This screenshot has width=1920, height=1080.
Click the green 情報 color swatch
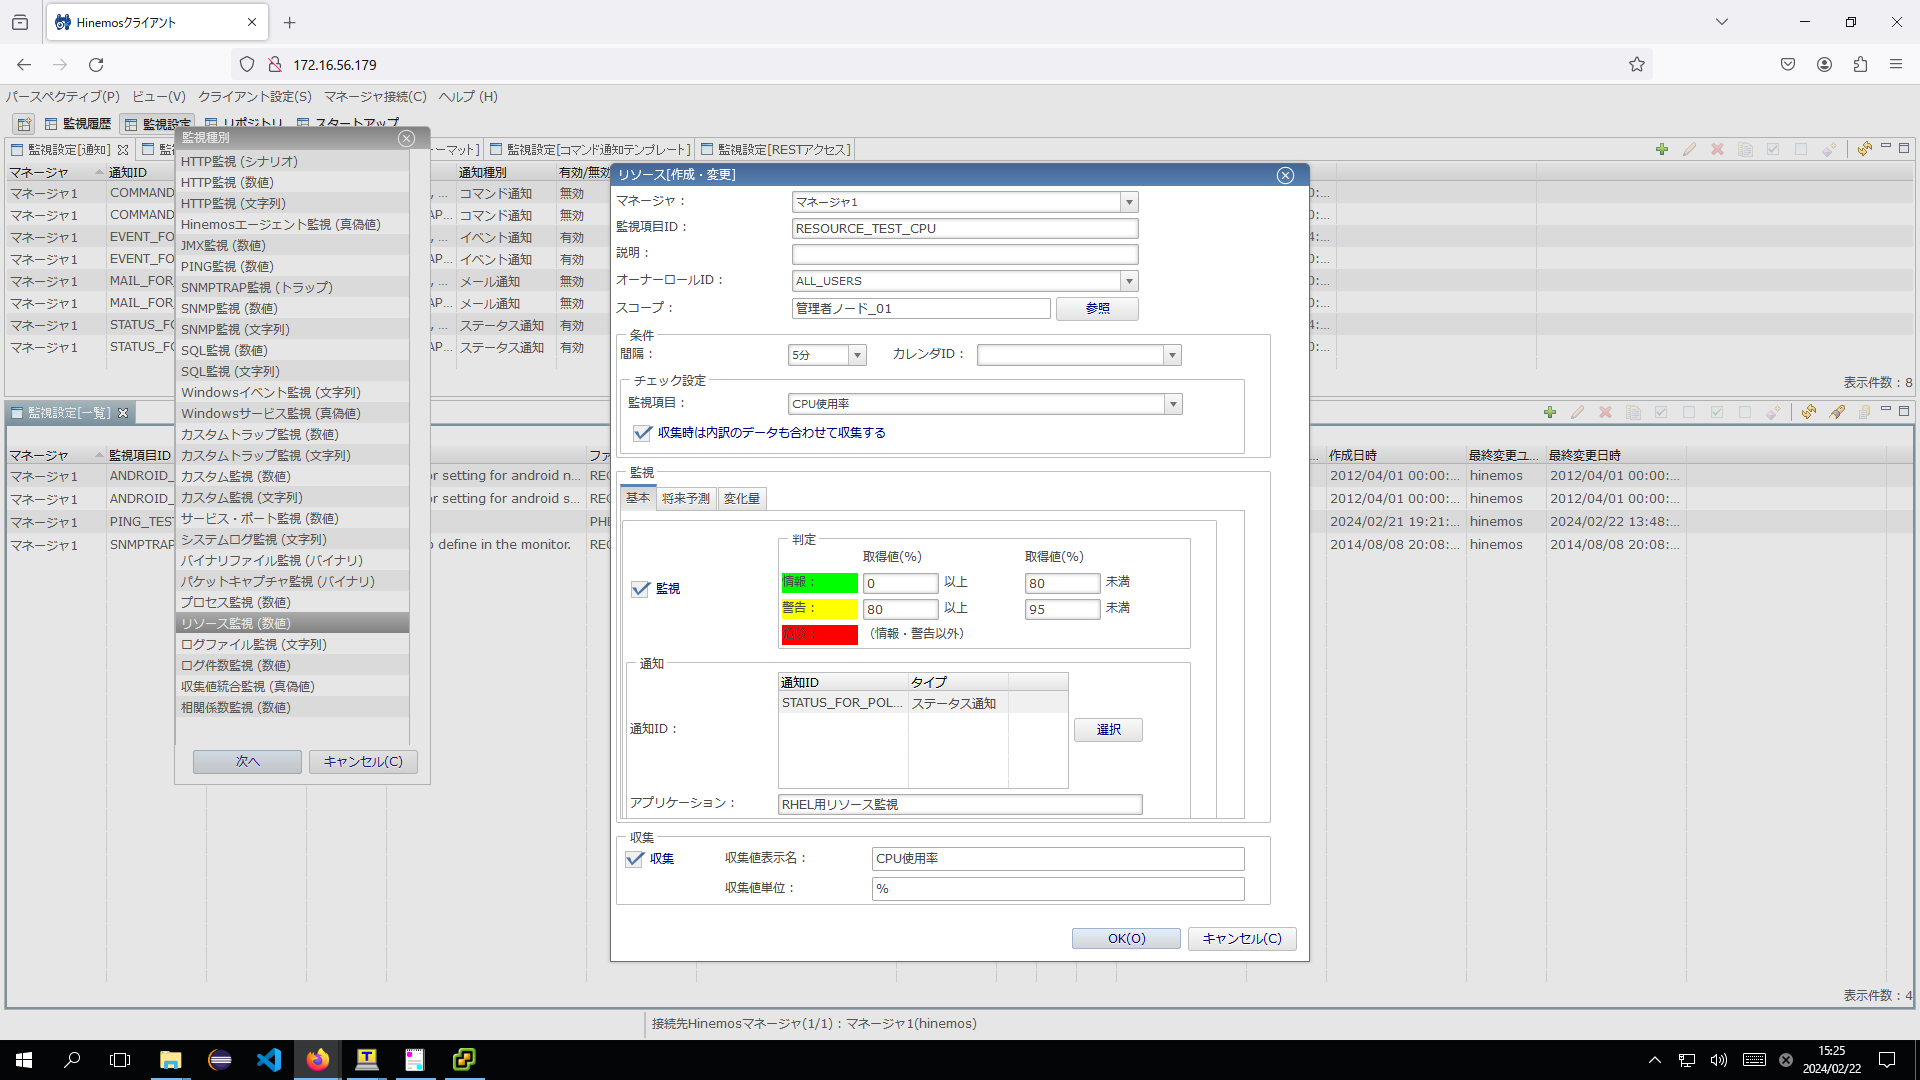819,583
